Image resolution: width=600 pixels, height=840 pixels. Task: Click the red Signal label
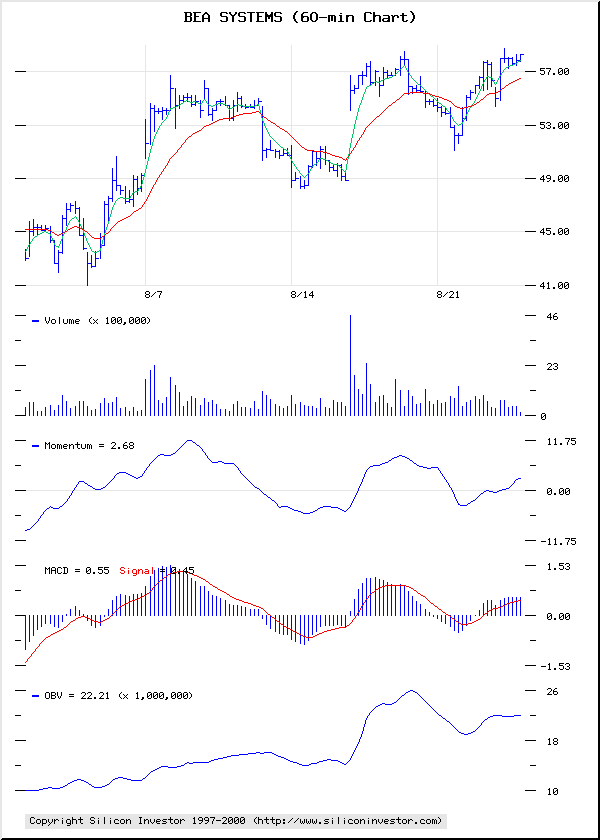137,571
